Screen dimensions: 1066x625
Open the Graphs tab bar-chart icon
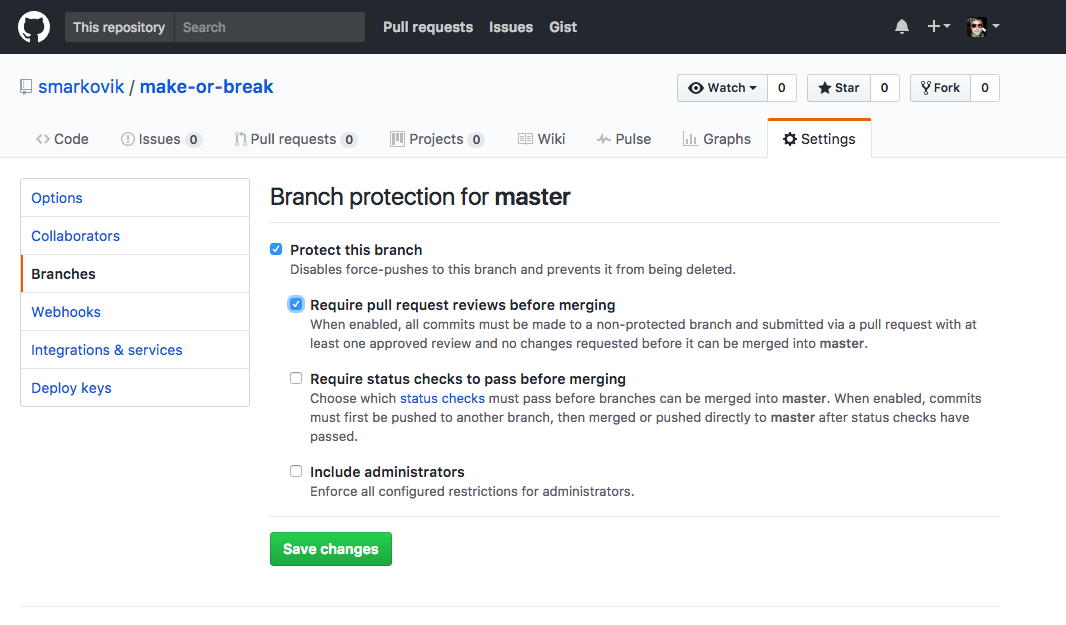689,139
